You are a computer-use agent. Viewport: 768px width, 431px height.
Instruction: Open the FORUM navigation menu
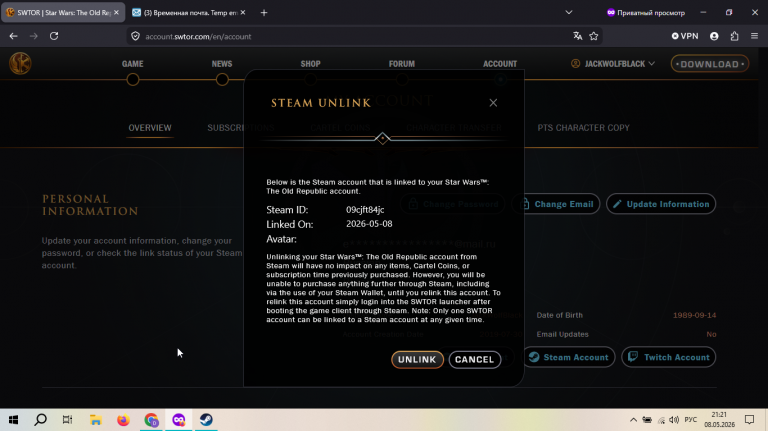402,64
